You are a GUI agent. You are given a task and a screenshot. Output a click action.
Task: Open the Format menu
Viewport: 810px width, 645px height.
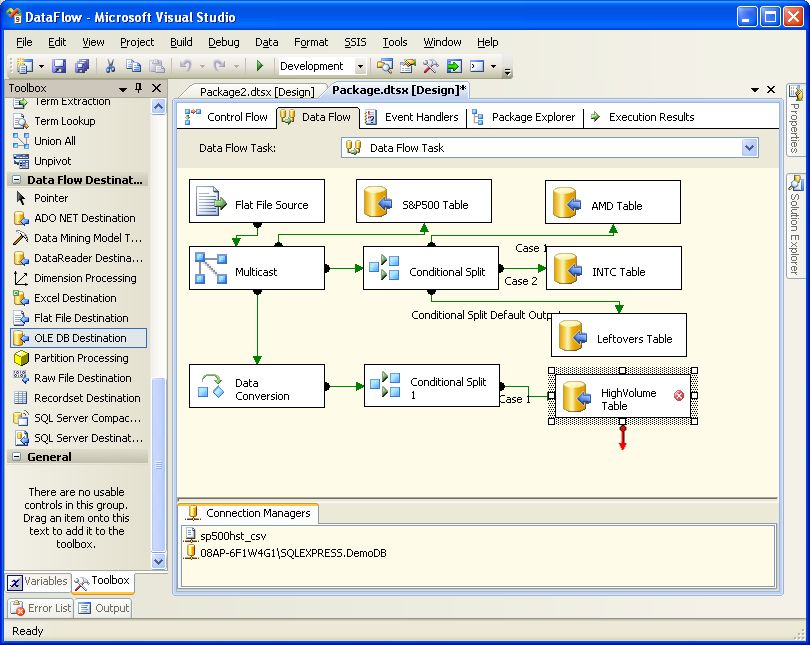tap(310, 42)
